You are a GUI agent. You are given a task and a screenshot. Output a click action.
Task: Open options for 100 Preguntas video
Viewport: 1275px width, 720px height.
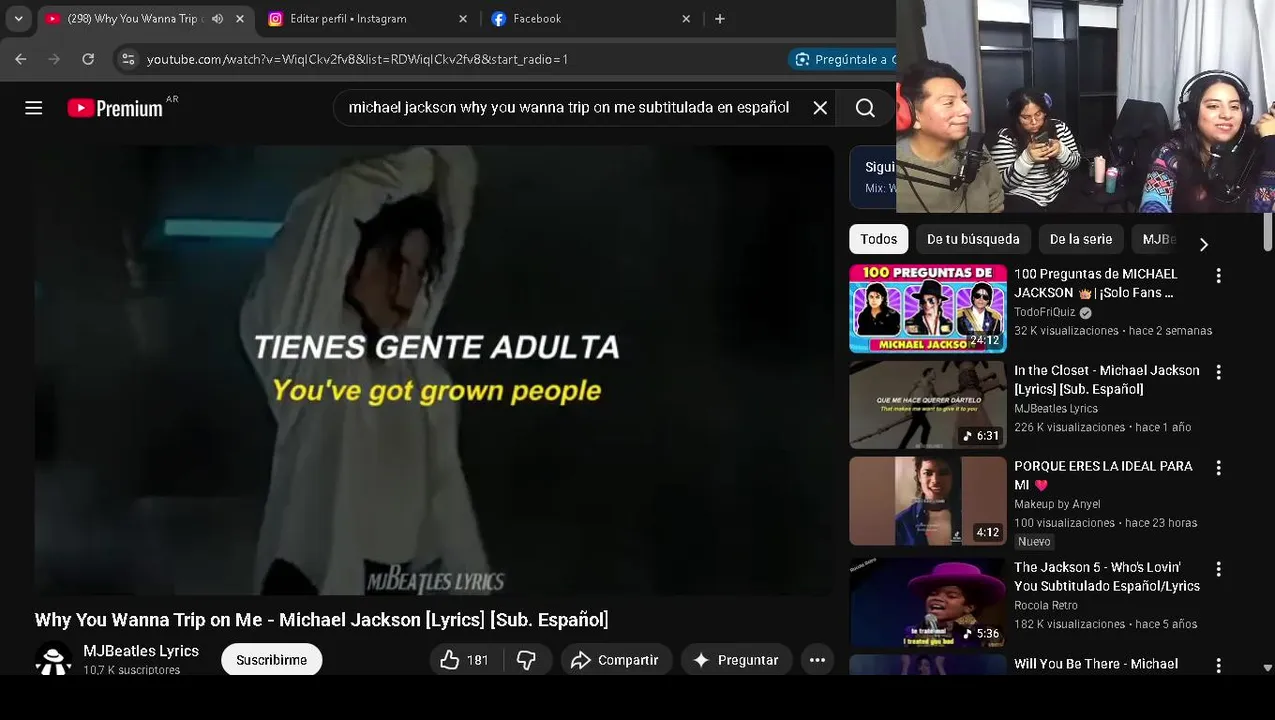[1218, 275]
